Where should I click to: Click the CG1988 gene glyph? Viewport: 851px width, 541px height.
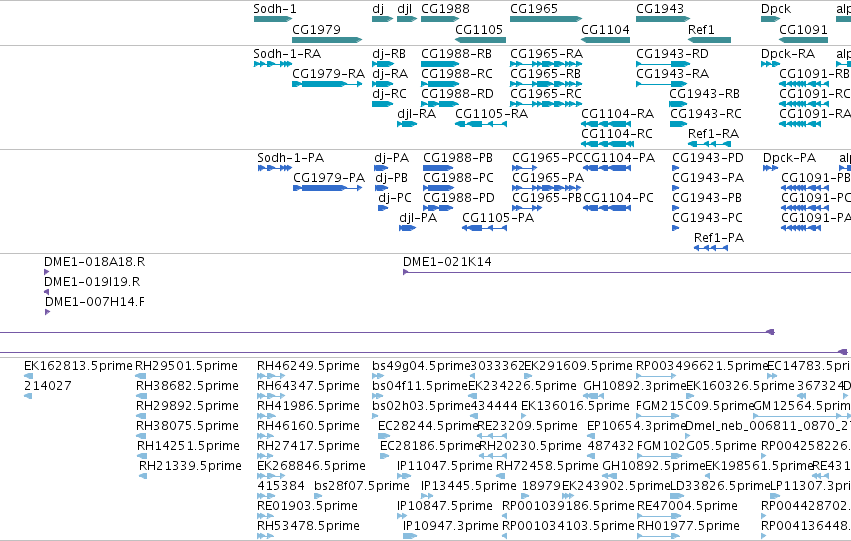(440, 19)
